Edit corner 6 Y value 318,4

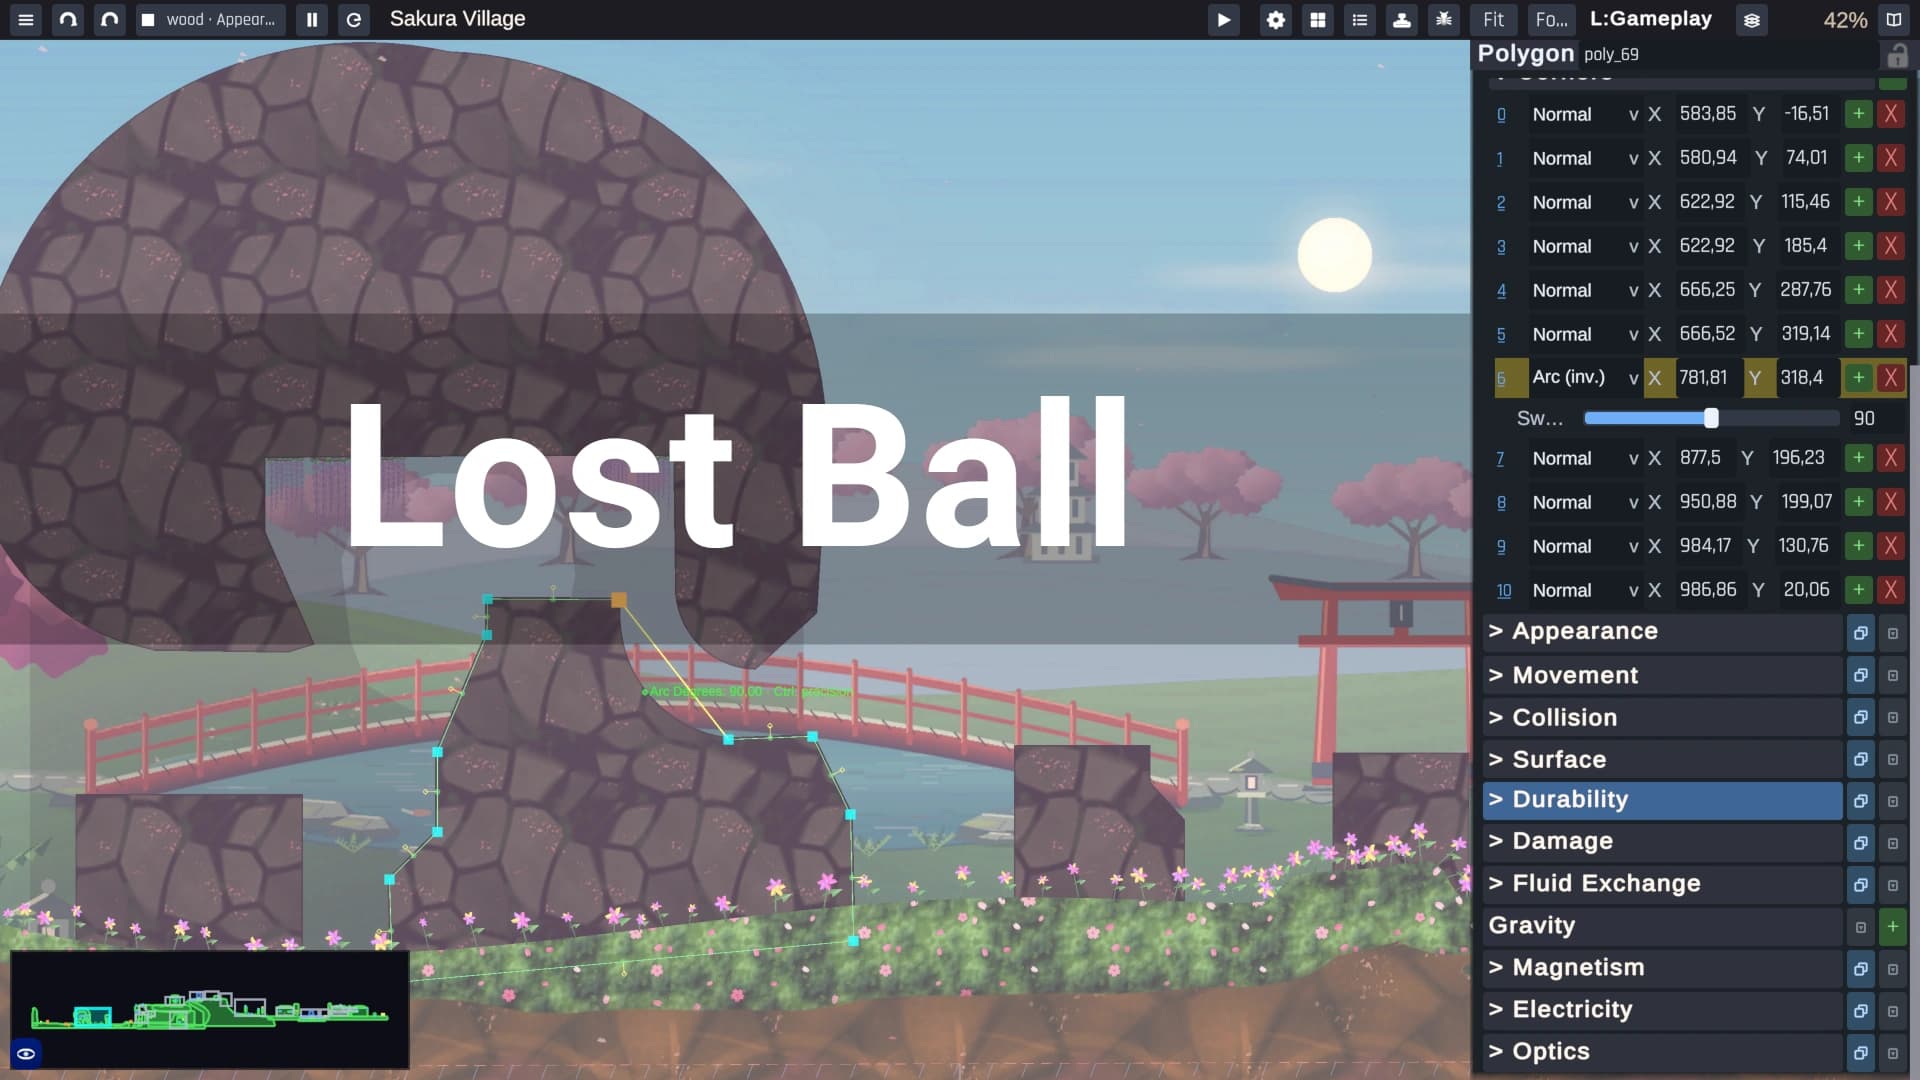click(1806, 378)
